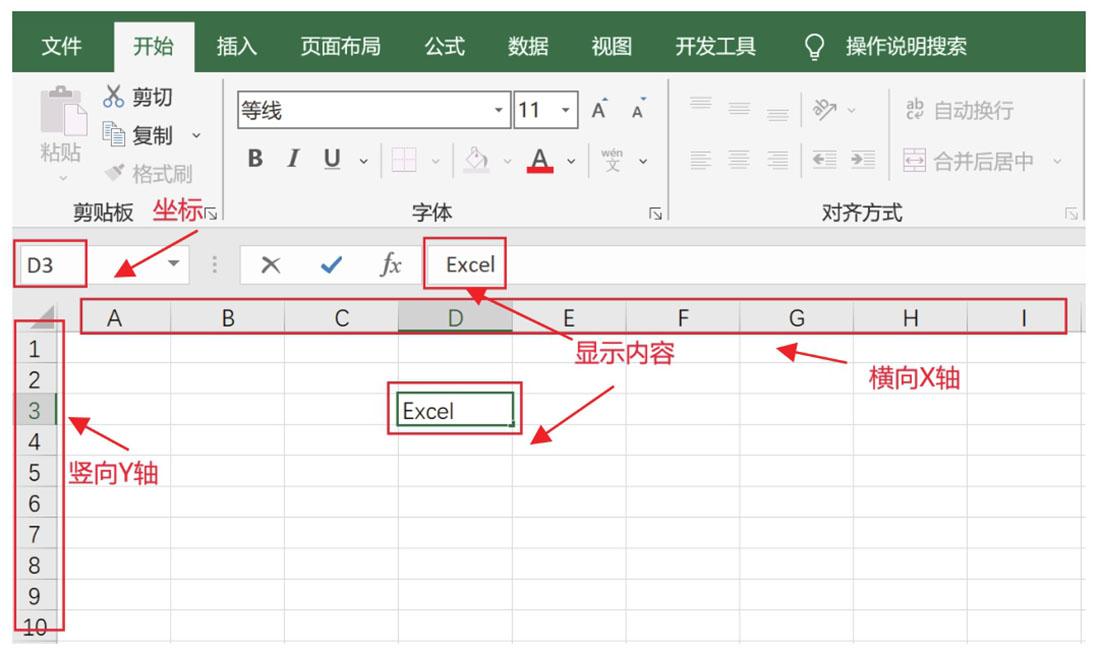Toggle Underline formatting

click(x=332, y=160)
